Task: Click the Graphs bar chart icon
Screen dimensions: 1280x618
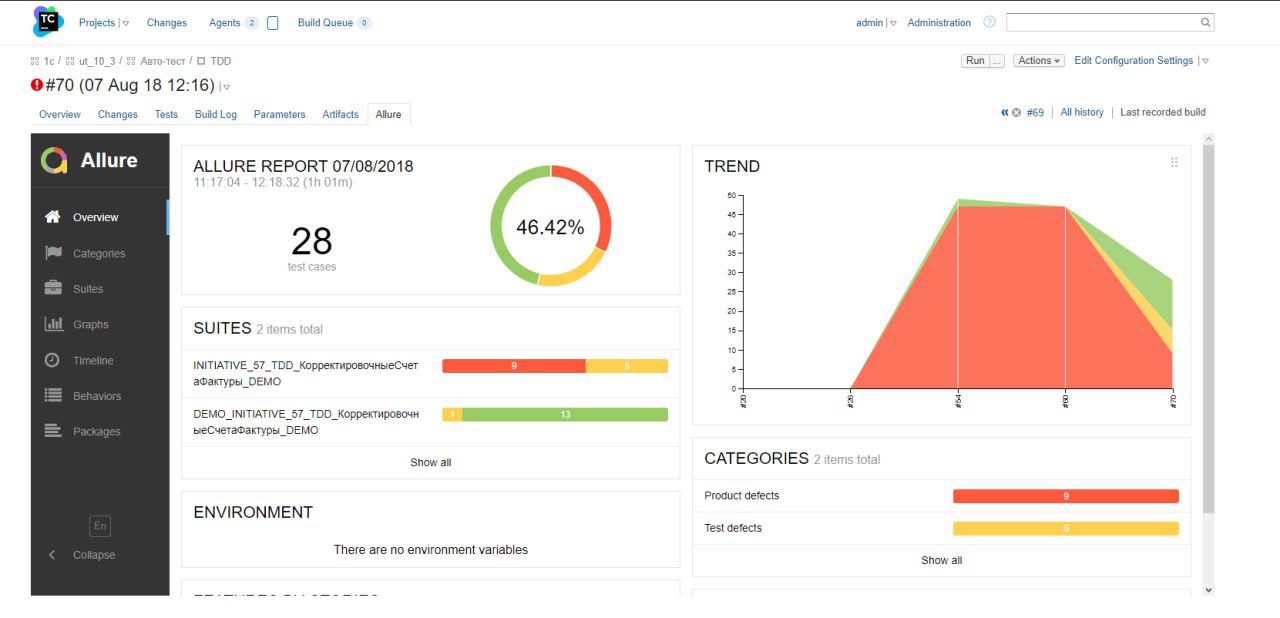Action: coord(53,324)
